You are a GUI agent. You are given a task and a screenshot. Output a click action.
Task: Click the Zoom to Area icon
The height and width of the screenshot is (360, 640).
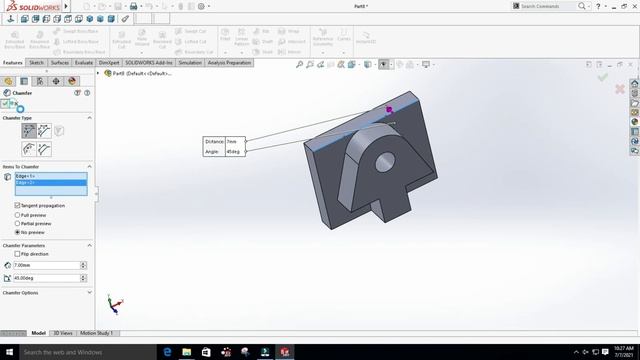click(x=310, y=64)
